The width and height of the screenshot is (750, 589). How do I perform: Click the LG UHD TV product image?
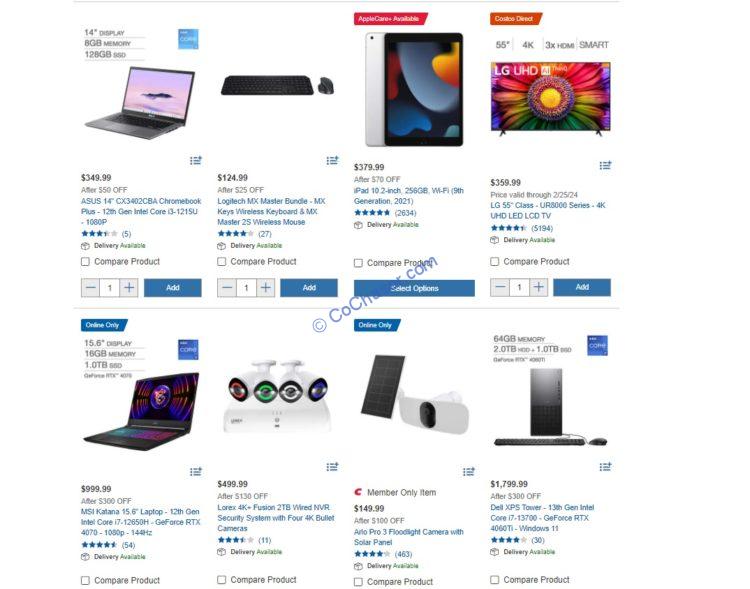point(551,98)
